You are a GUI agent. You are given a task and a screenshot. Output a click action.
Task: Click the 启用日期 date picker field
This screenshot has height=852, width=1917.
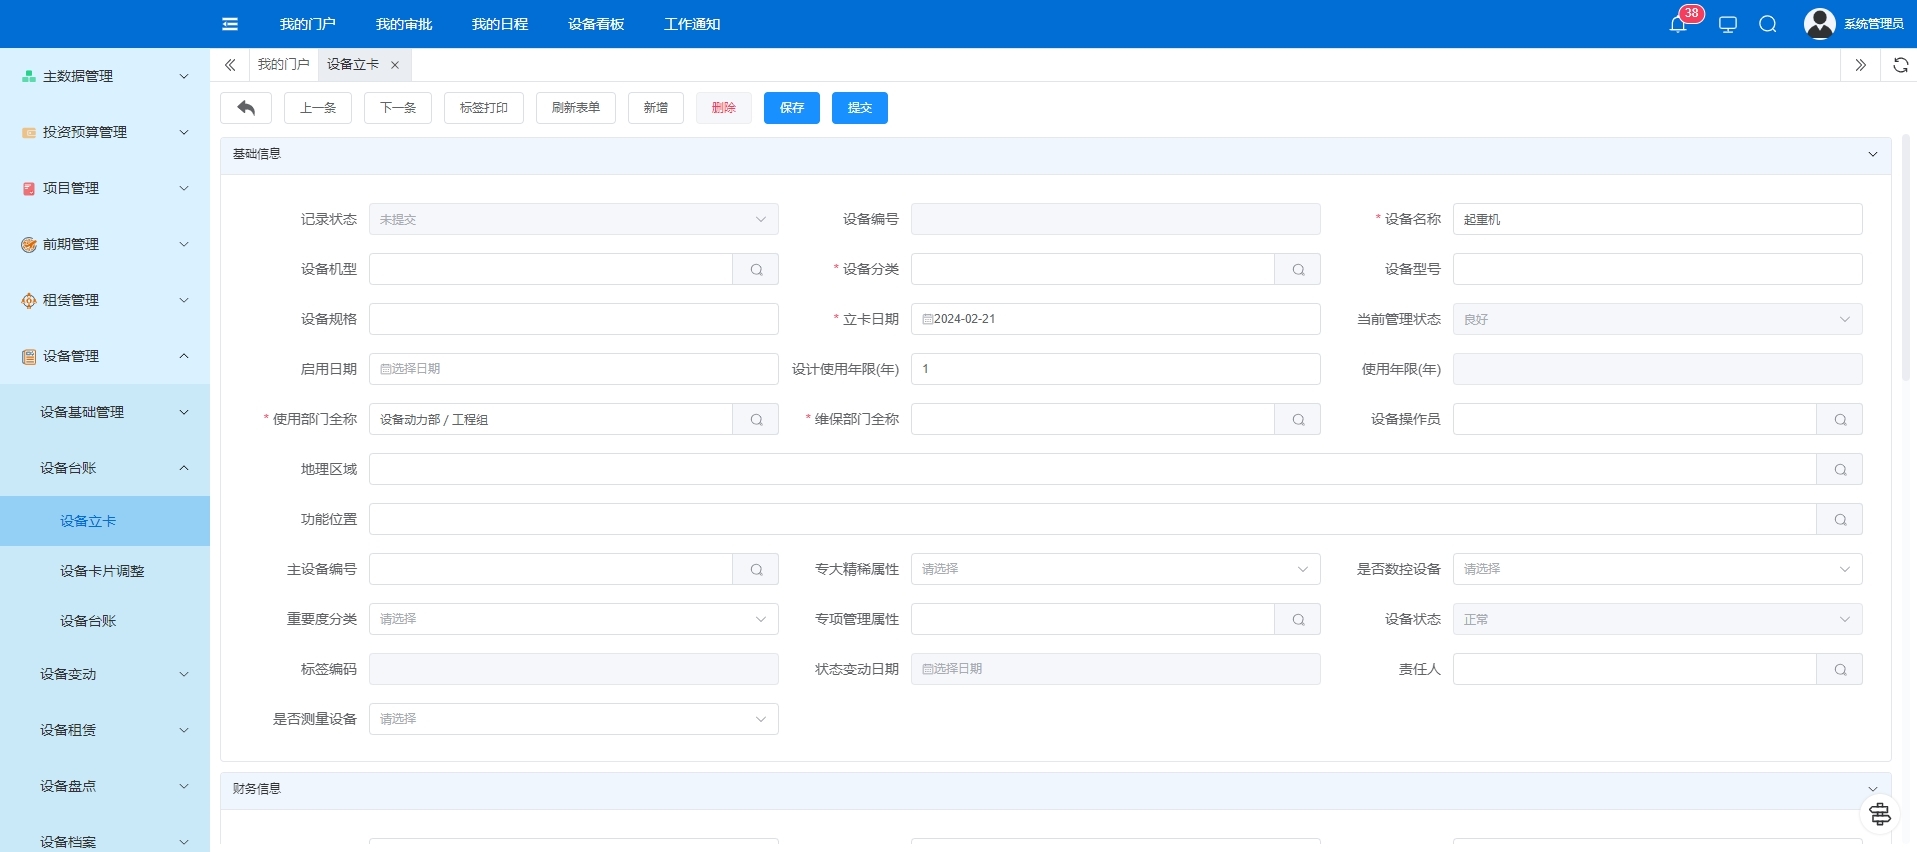[574, 369]
